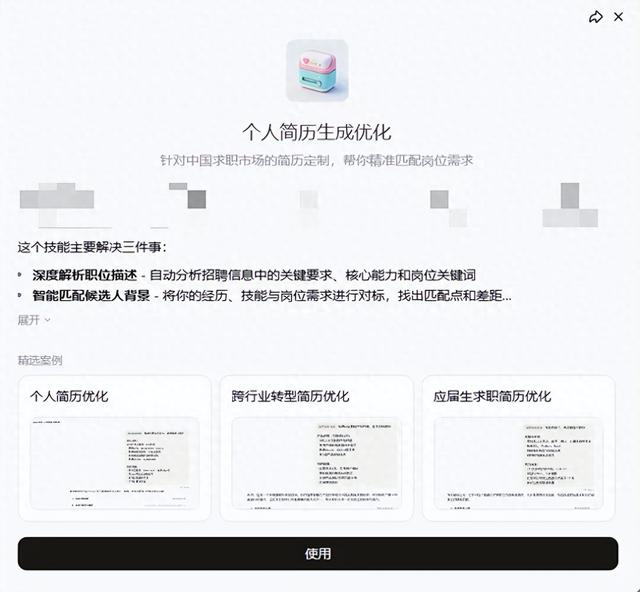This screenshot has height=592, width=640.
Task: Click the black 使用 button
Action: point(318,554)
